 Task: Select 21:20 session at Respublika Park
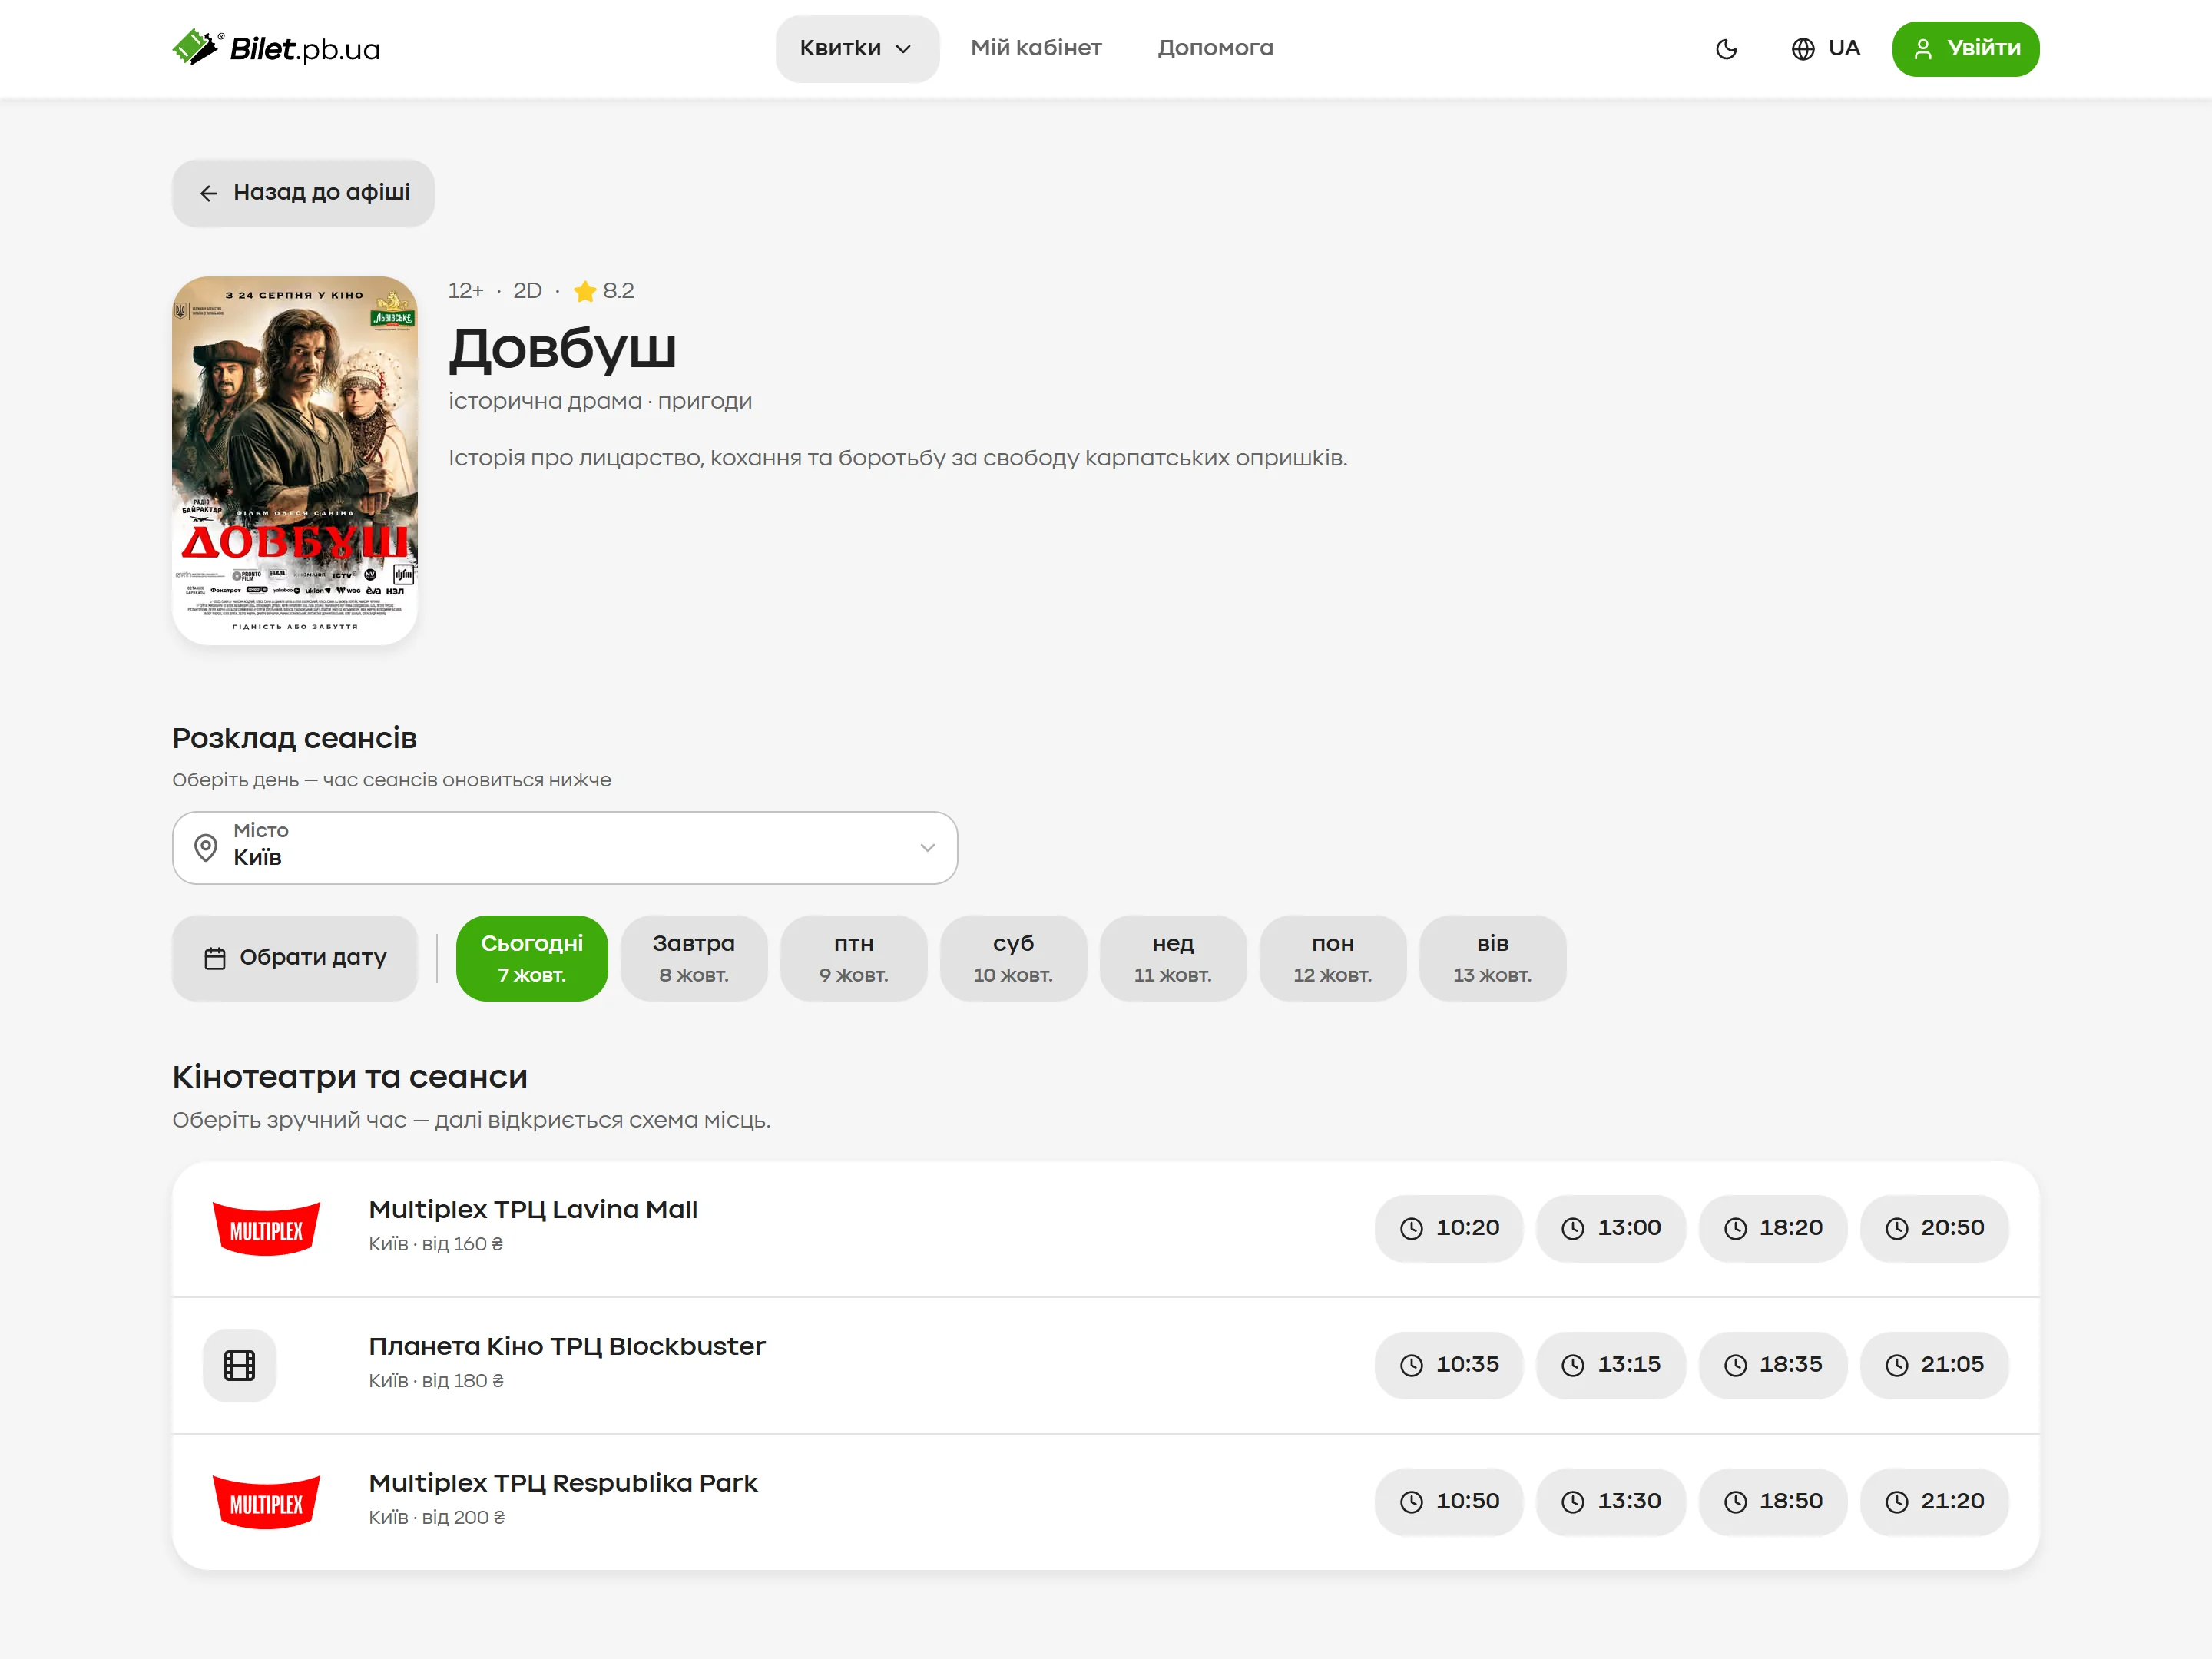tap(1934, 1502)
